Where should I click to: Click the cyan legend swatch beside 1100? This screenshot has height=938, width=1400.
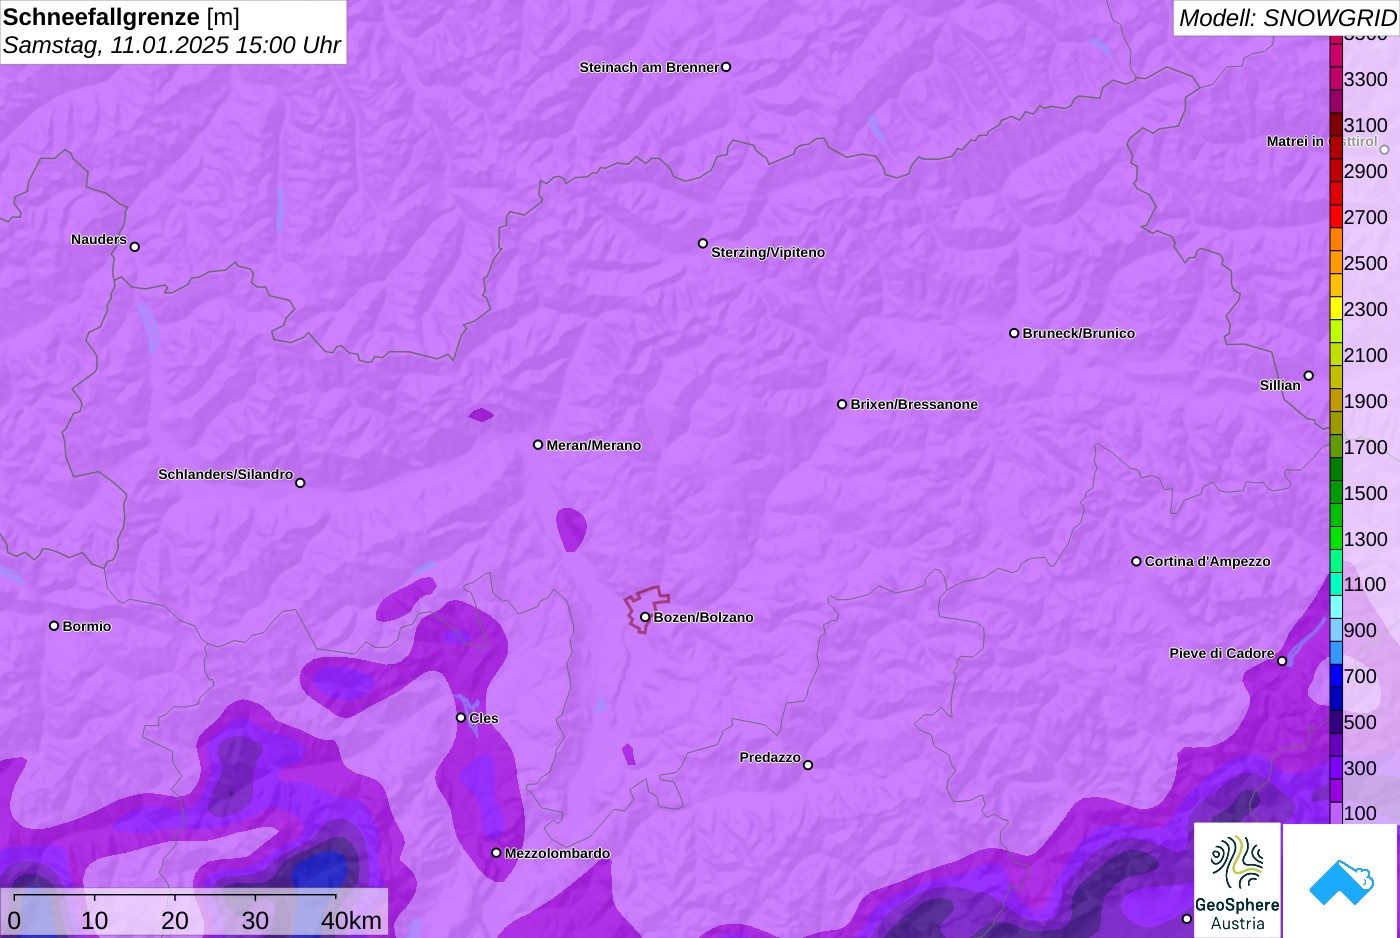(x=1336, y=585)
